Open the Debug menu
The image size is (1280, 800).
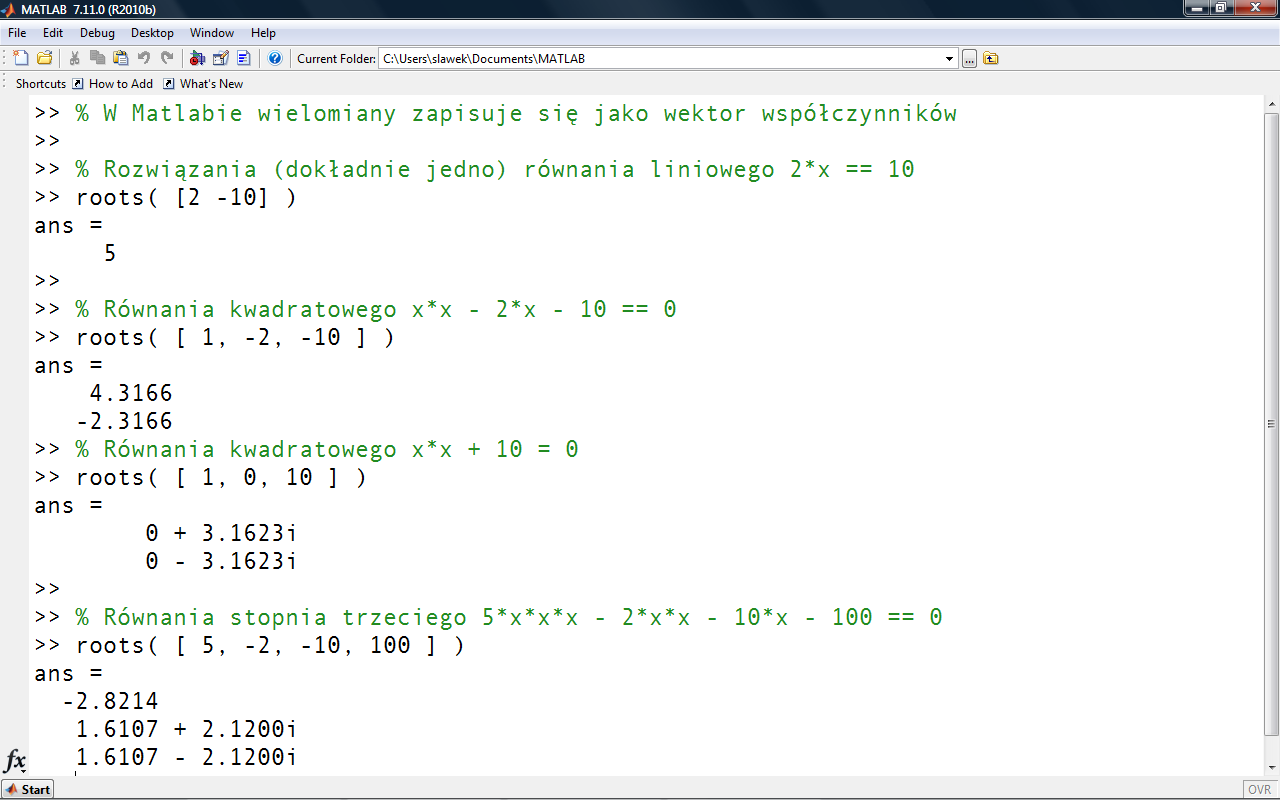[97, 33]
